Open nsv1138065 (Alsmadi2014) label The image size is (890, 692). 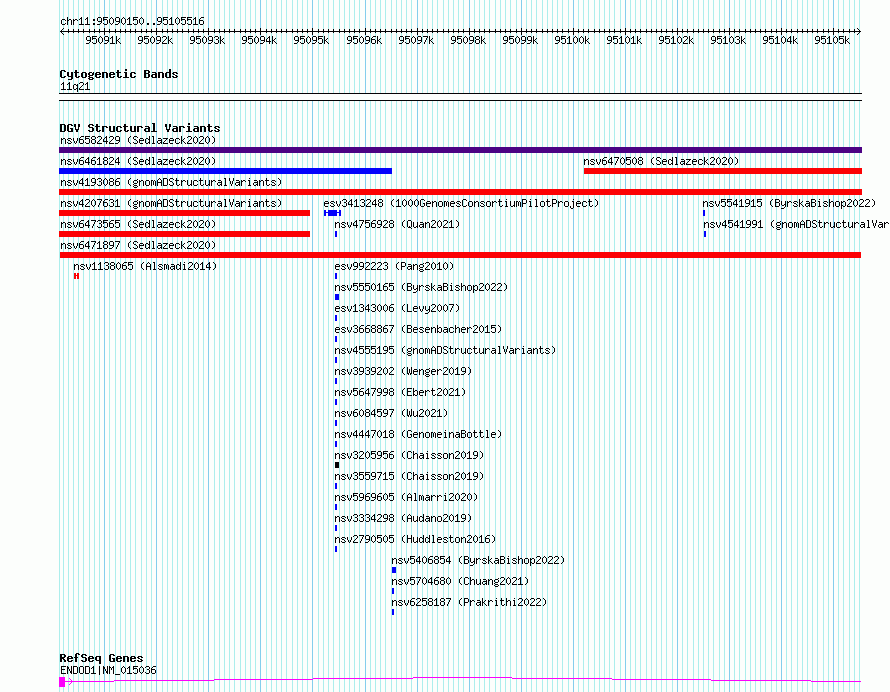(145, 266)
